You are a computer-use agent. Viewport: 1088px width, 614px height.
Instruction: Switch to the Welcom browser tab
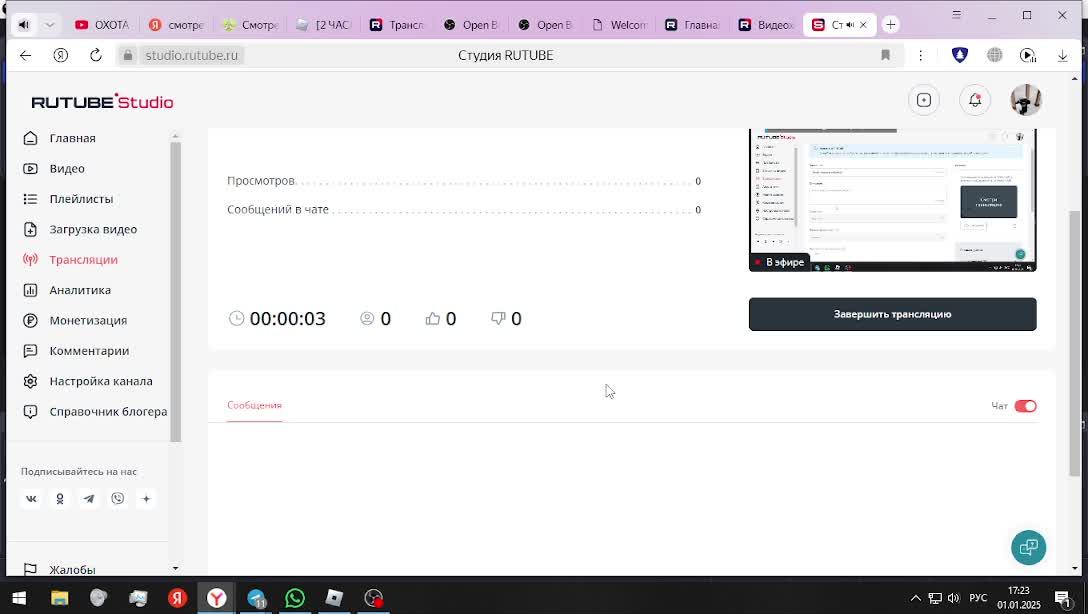coord(620,25)
